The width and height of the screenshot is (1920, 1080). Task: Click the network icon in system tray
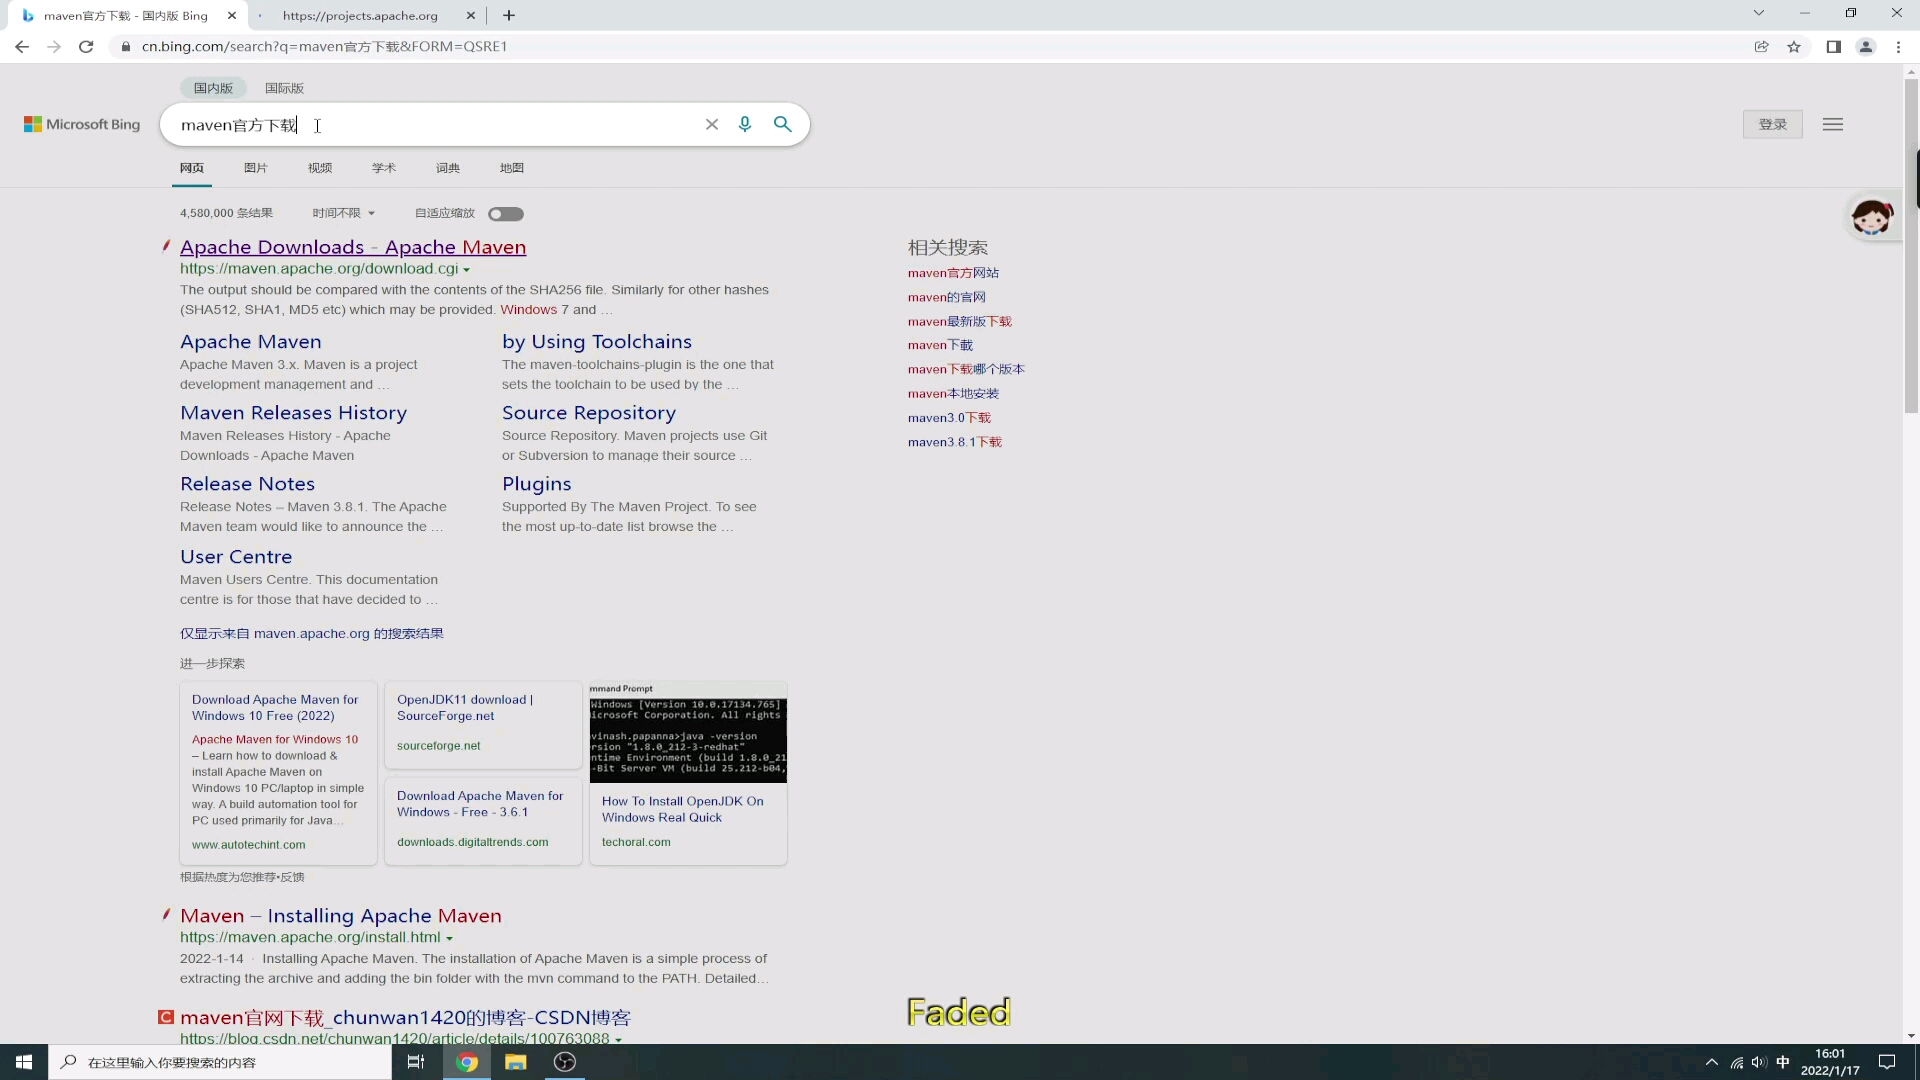[x=1736, y=1062]
